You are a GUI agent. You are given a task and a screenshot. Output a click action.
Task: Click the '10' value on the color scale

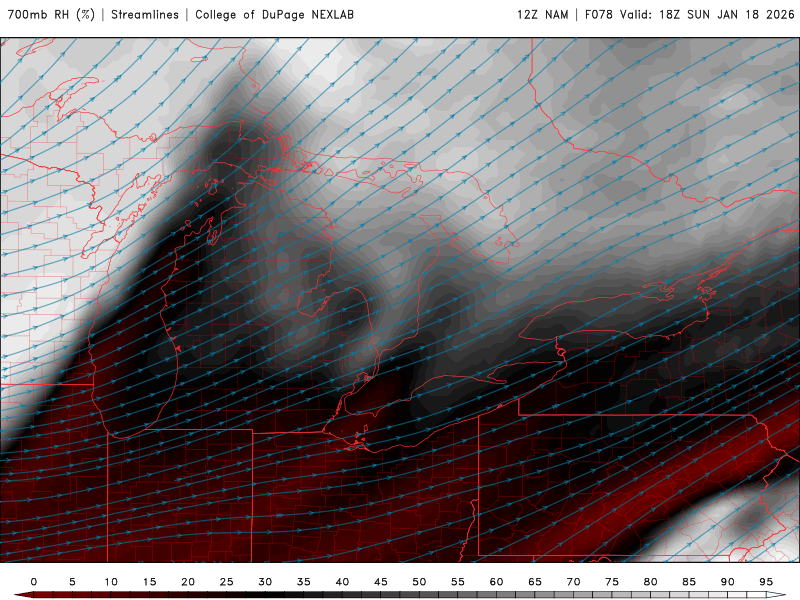[x=111, y=582]
